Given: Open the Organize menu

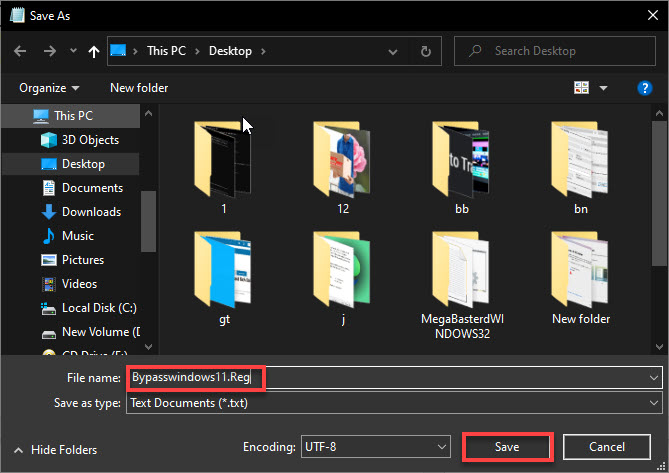Looking at the screenshot, I should click(49, 88).
